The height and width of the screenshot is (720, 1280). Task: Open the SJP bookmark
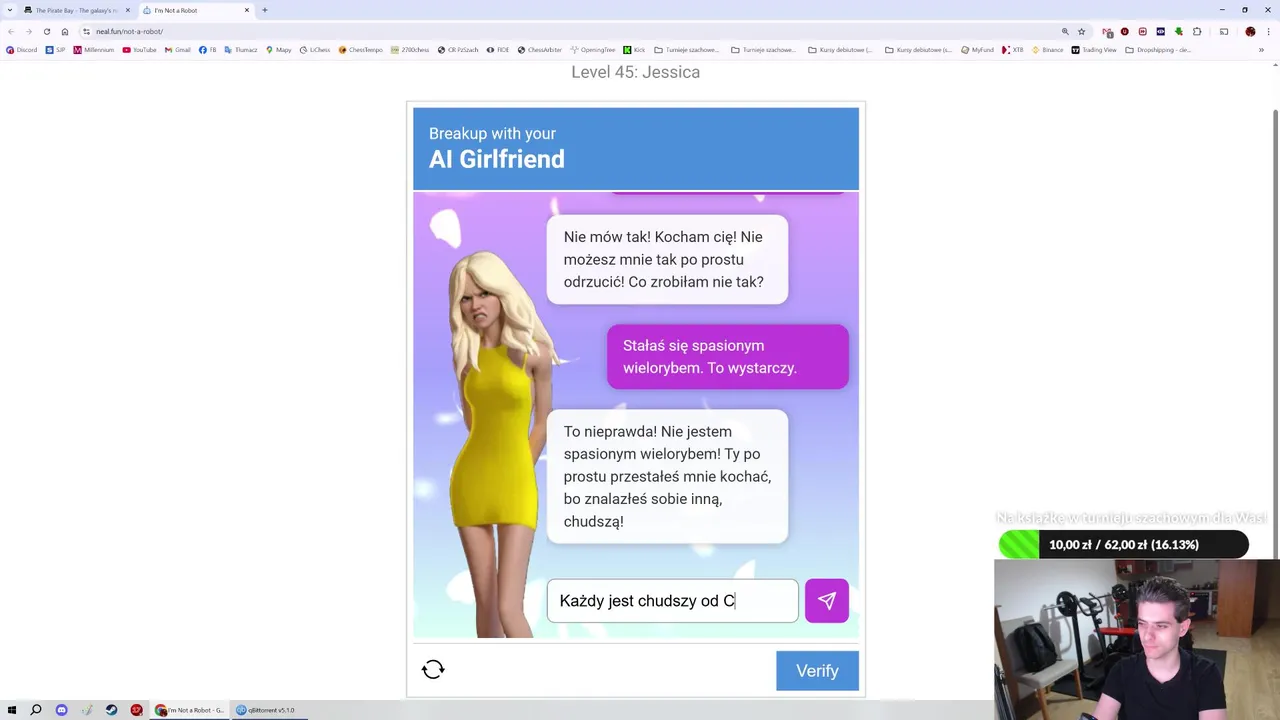pos(55,50)
